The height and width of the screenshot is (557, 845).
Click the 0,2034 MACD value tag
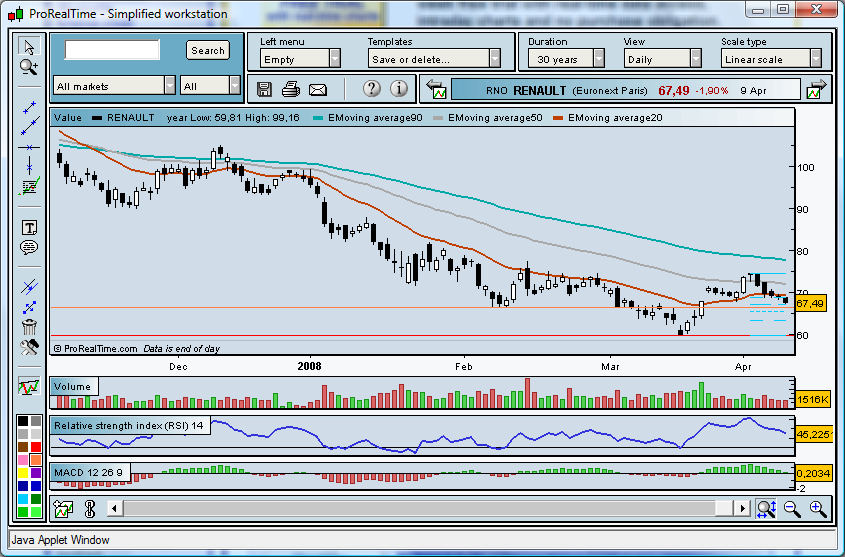[x=813, y=473]
